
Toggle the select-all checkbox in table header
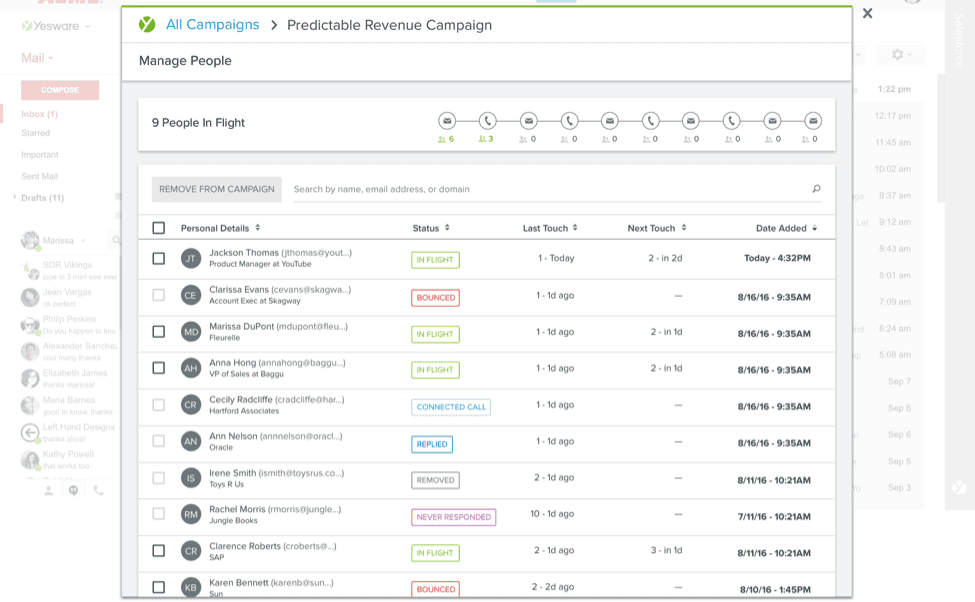(x=159, y=228)
